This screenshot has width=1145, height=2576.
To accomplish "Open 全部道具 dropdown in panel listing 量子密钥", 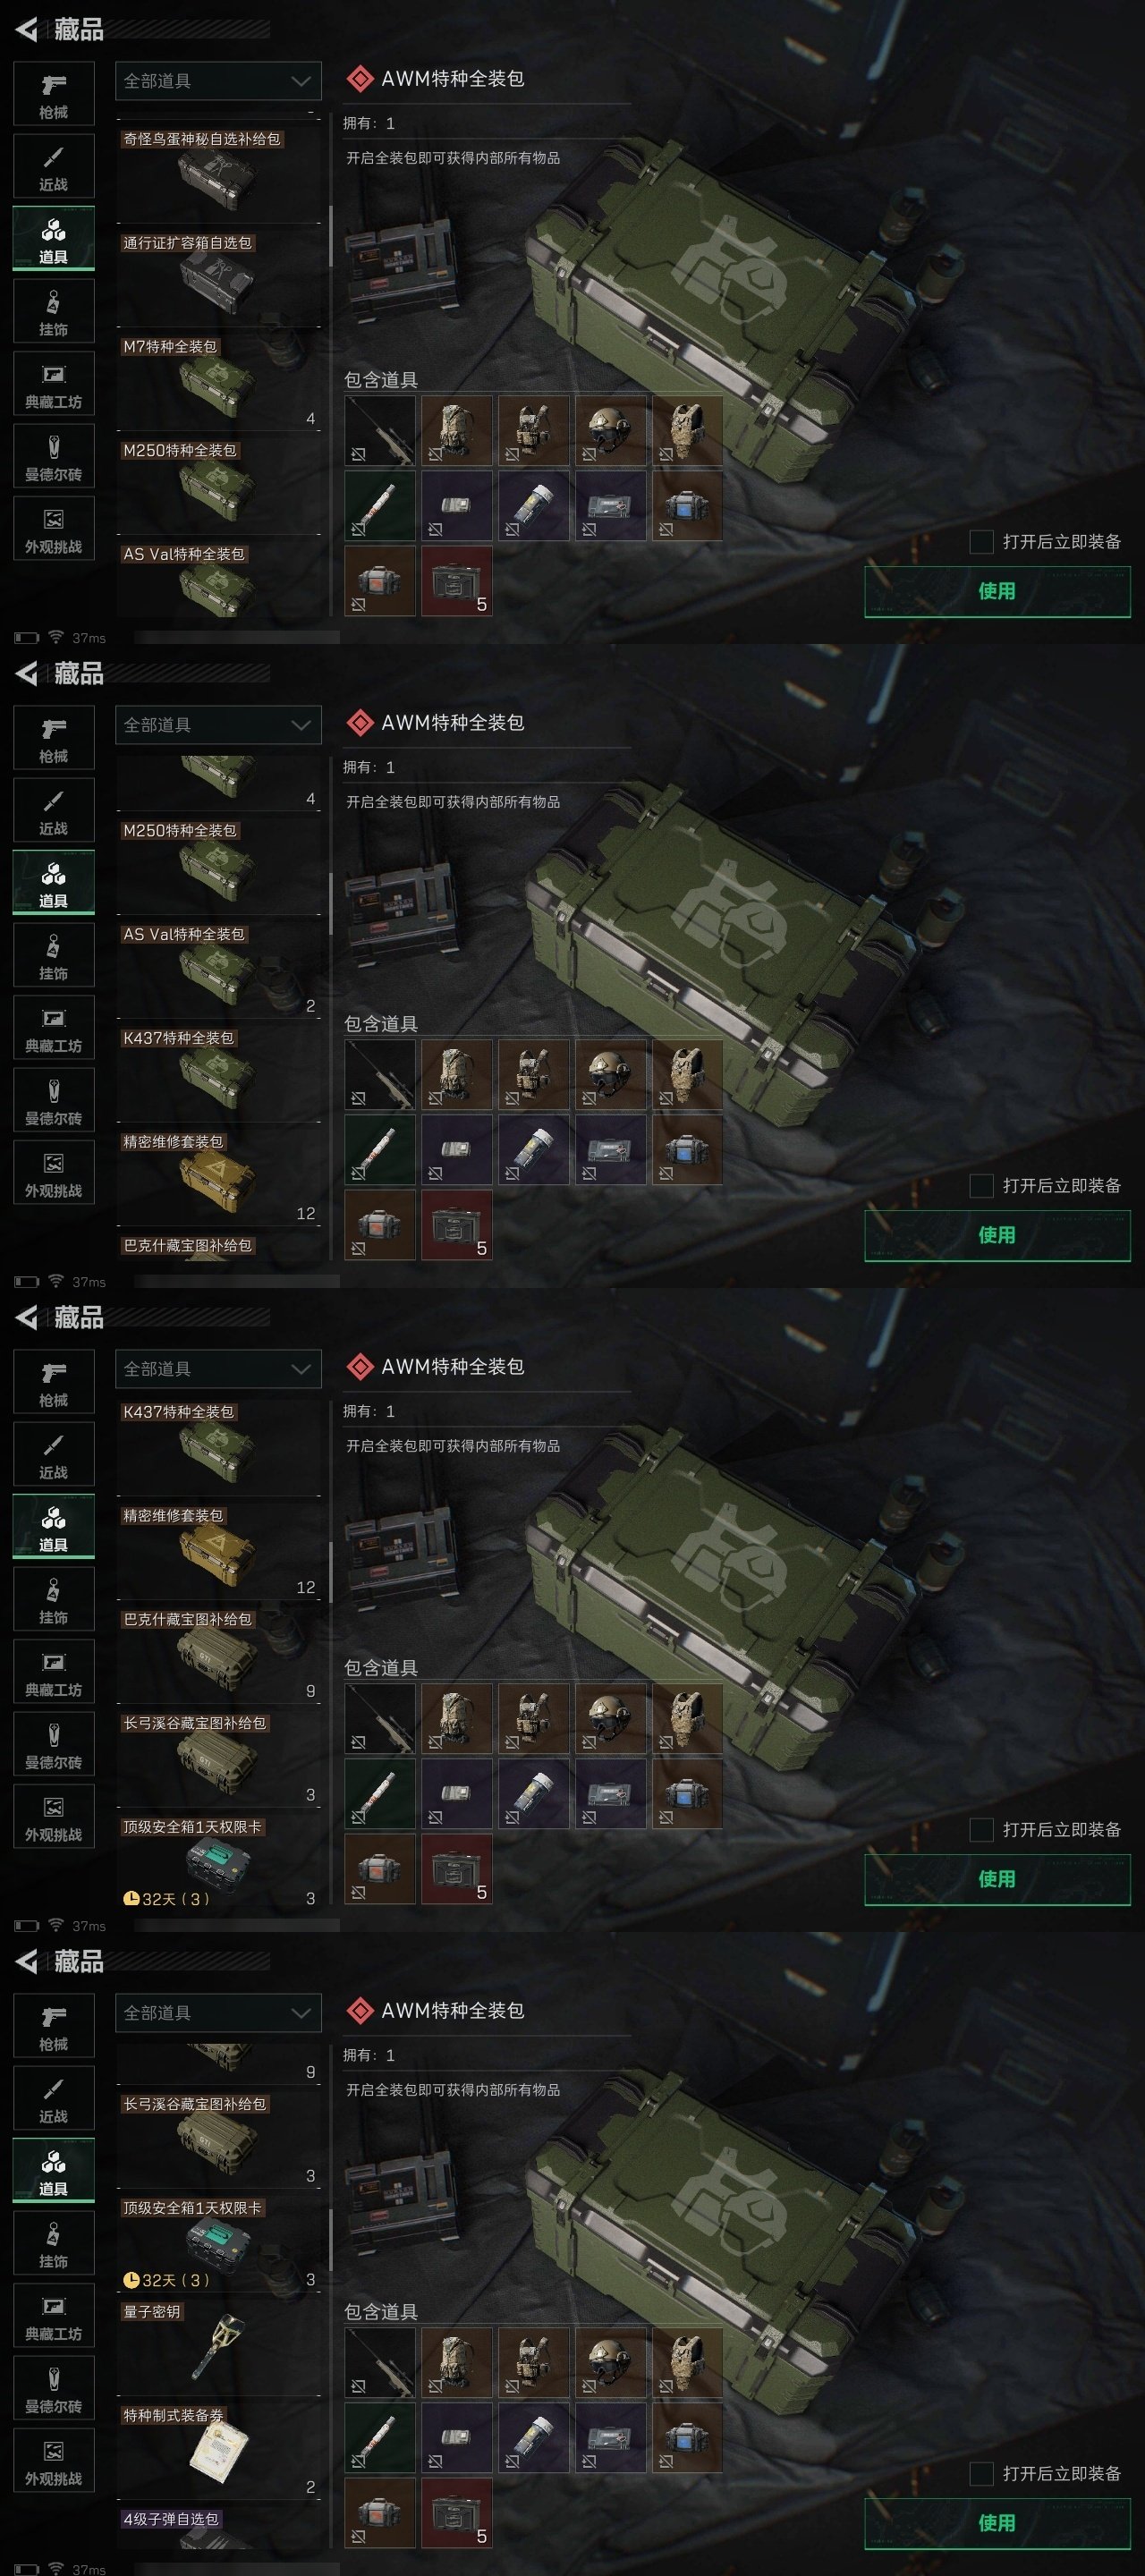I will [x=218, y=2013].
